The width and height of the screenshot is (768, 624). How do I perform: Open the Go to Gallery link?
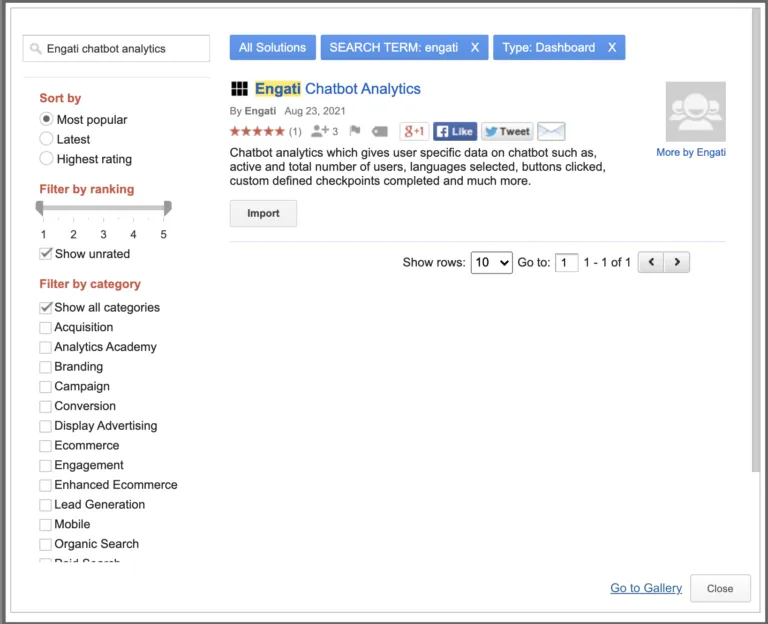[x=646, y=588]
